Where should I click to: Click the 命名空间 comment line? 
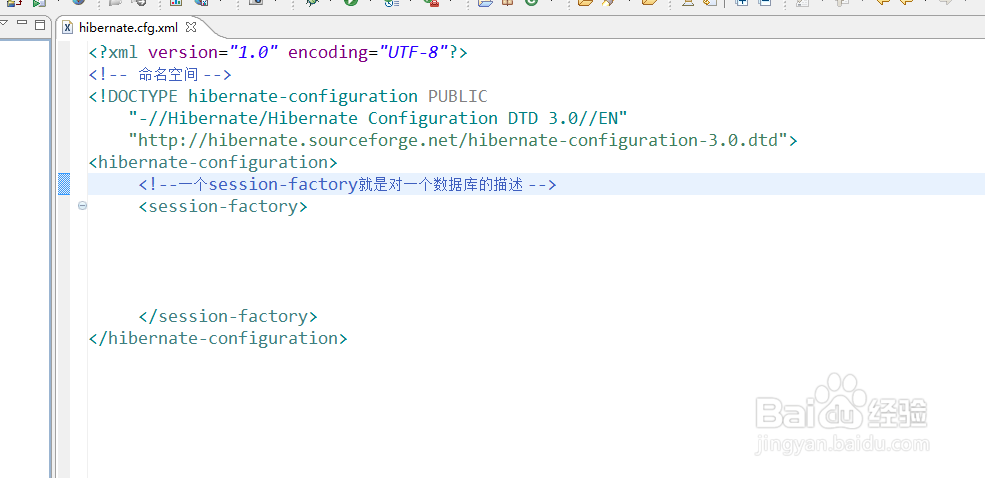(160, 75)
